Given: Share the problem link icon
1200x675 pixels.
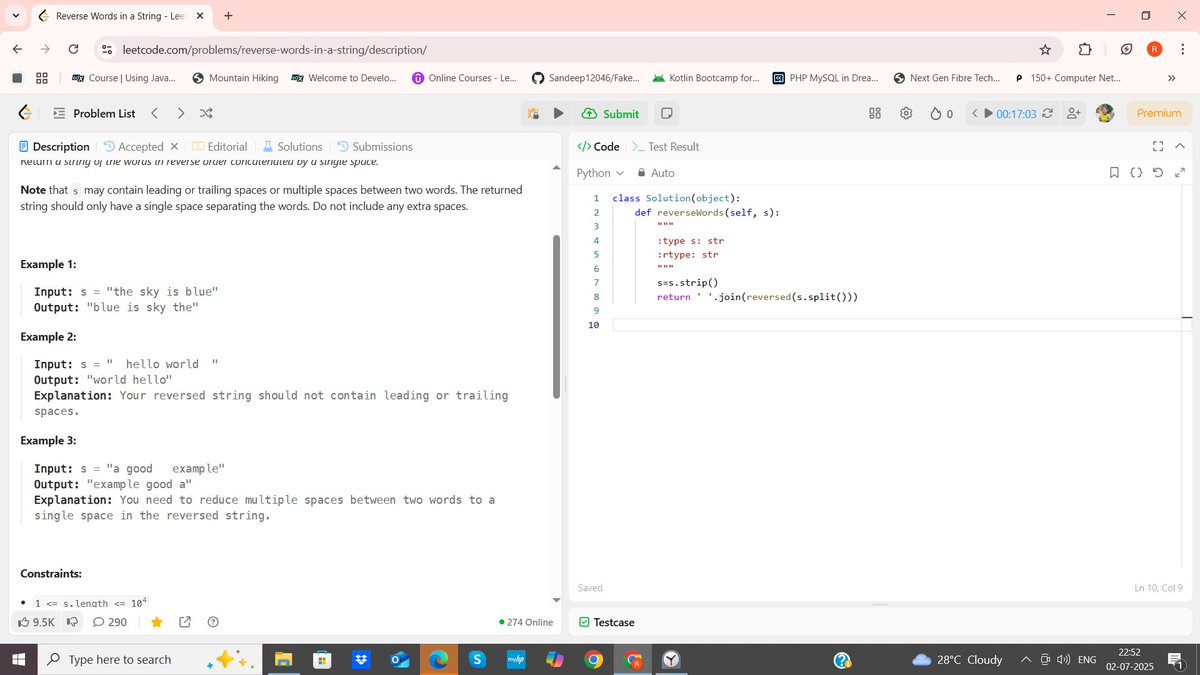Looking at the screenshot, I should tap(185, 622).
